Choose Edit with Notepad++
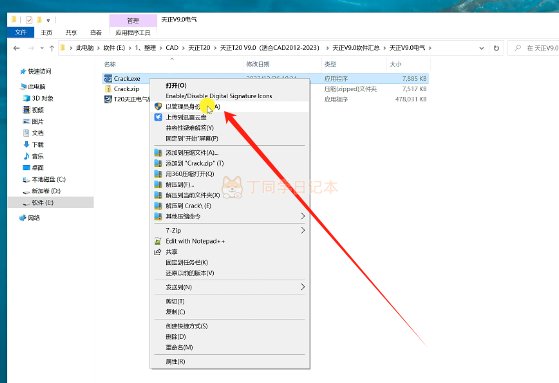 pyautogui.click(x=195, y=241)
